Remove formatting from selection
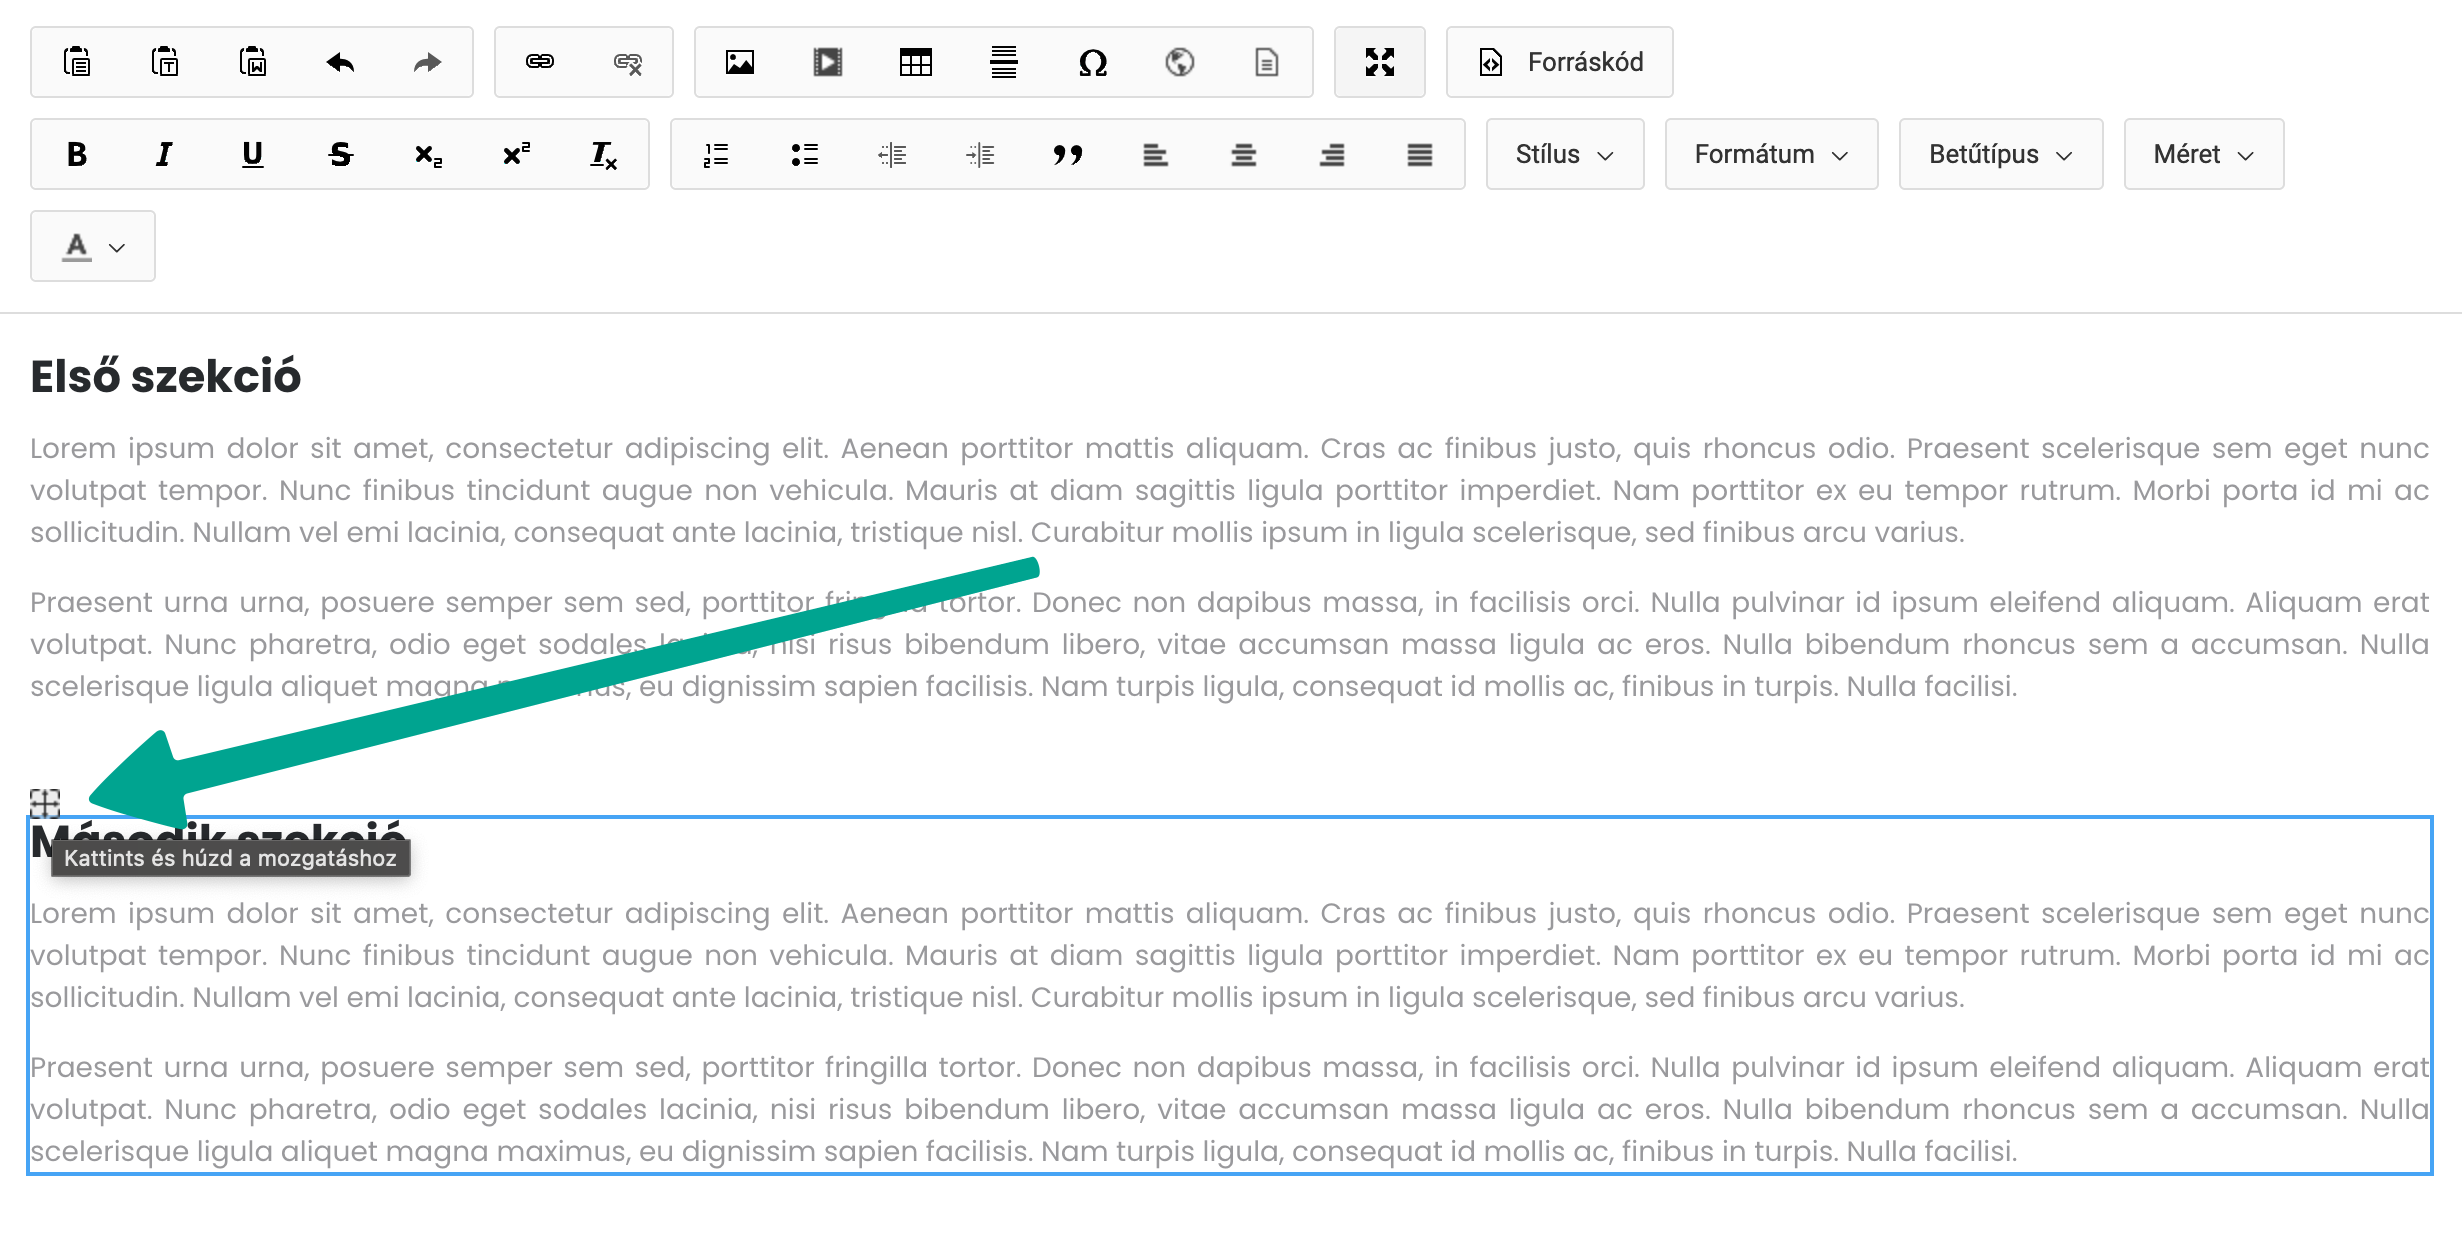 604,154
